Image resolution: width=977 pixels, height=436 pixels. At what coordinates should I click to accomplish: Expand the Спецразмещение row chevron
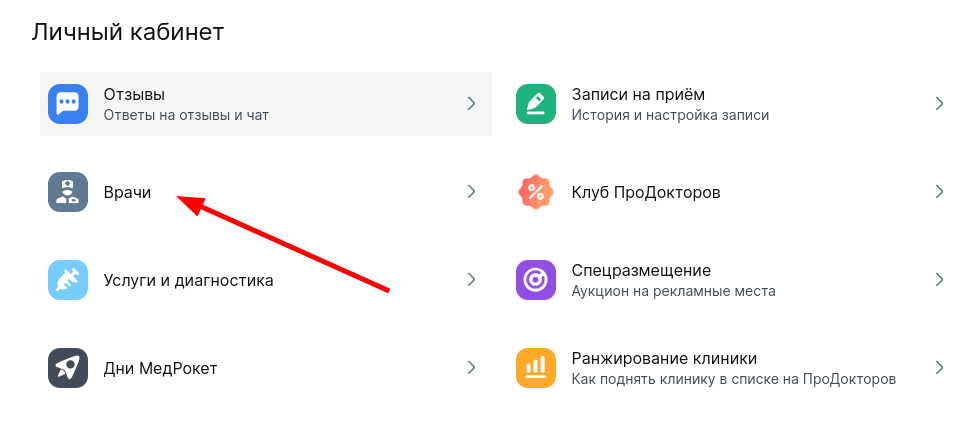(939, 280)
